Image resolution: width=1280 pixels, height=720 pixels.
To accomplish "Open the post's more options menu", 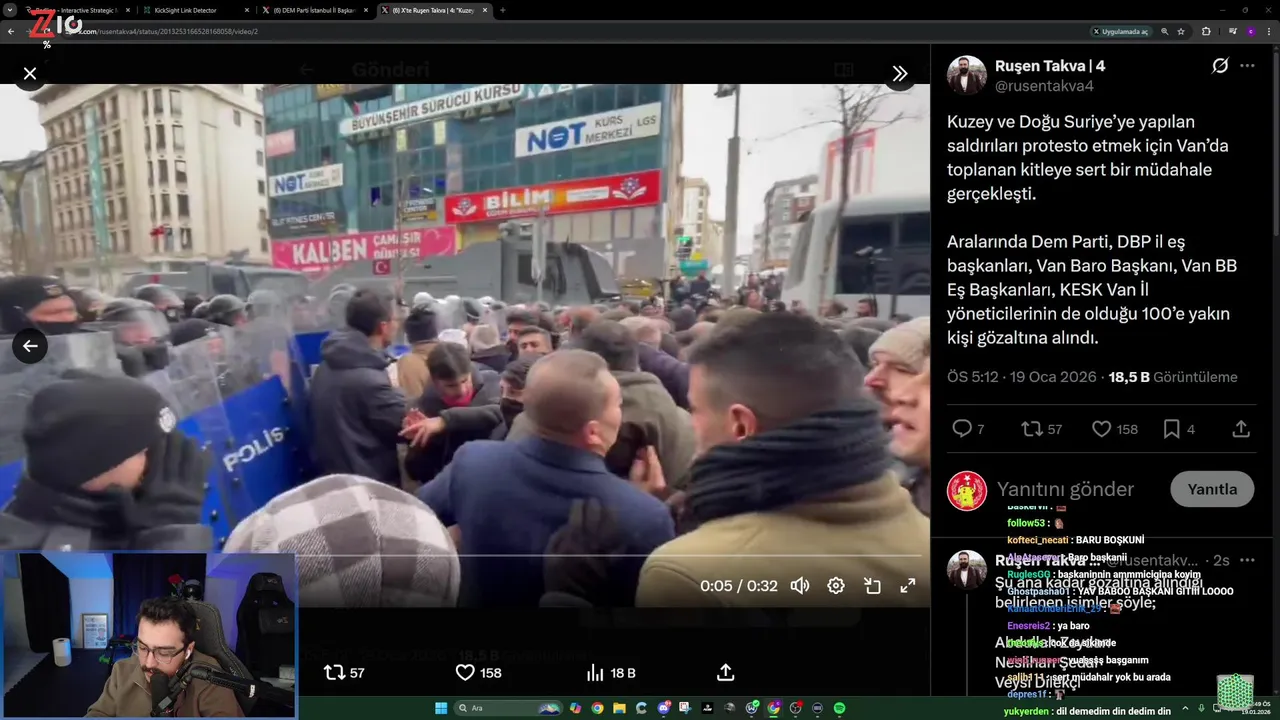I will [1247, 66].
